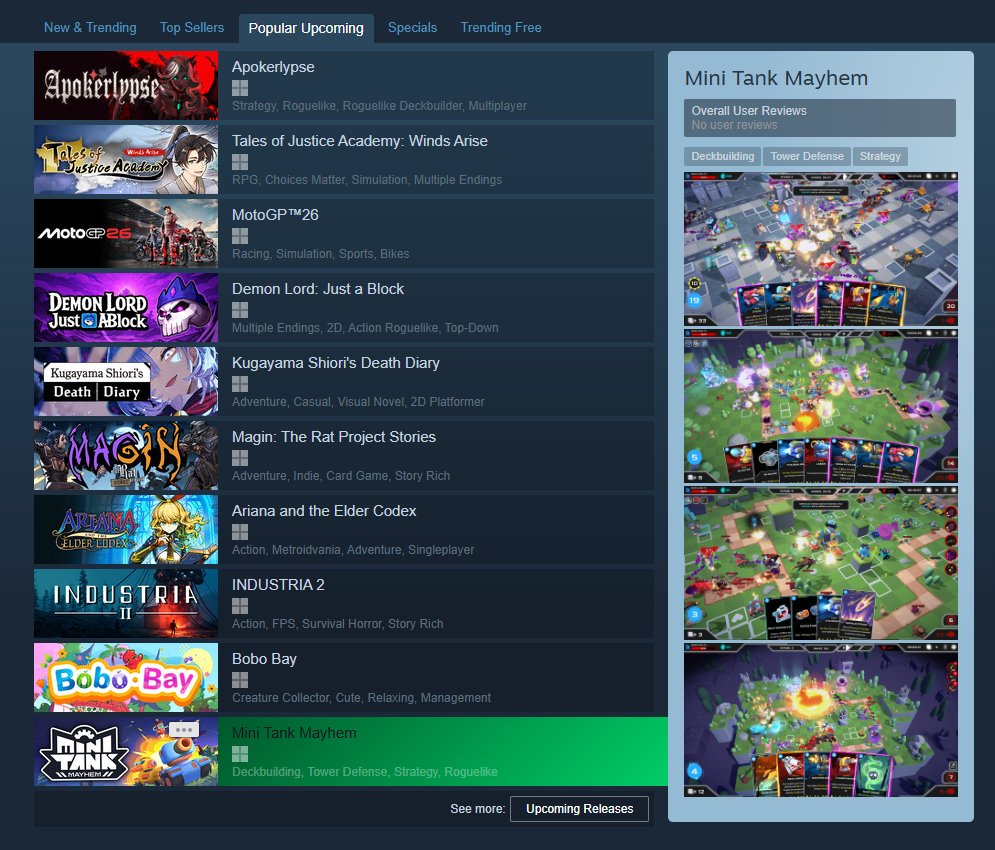Open the Apokerlypse capsule image
The width and height of the screenshot is (995, 850).
[126, 86]
